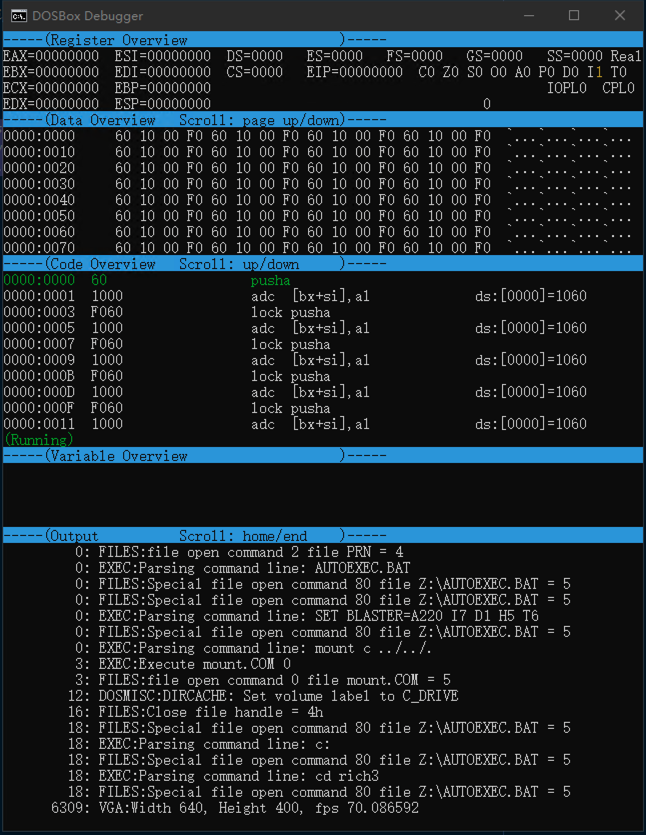Click the 'Execute mount.COM 0' log line
Screen dimensions: 646x835
tap(183, 664)
